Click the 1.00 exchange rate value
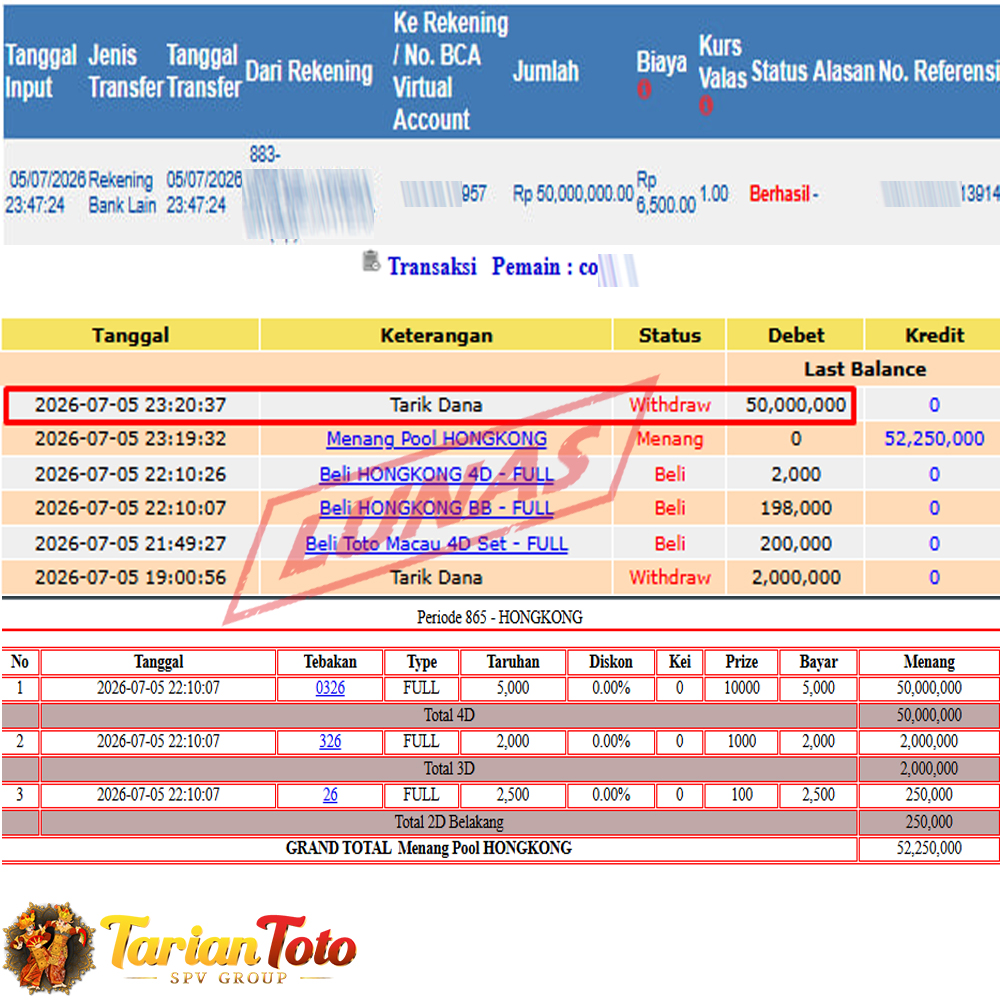This screenshot has height=1000, width=1000. [714, 193]
